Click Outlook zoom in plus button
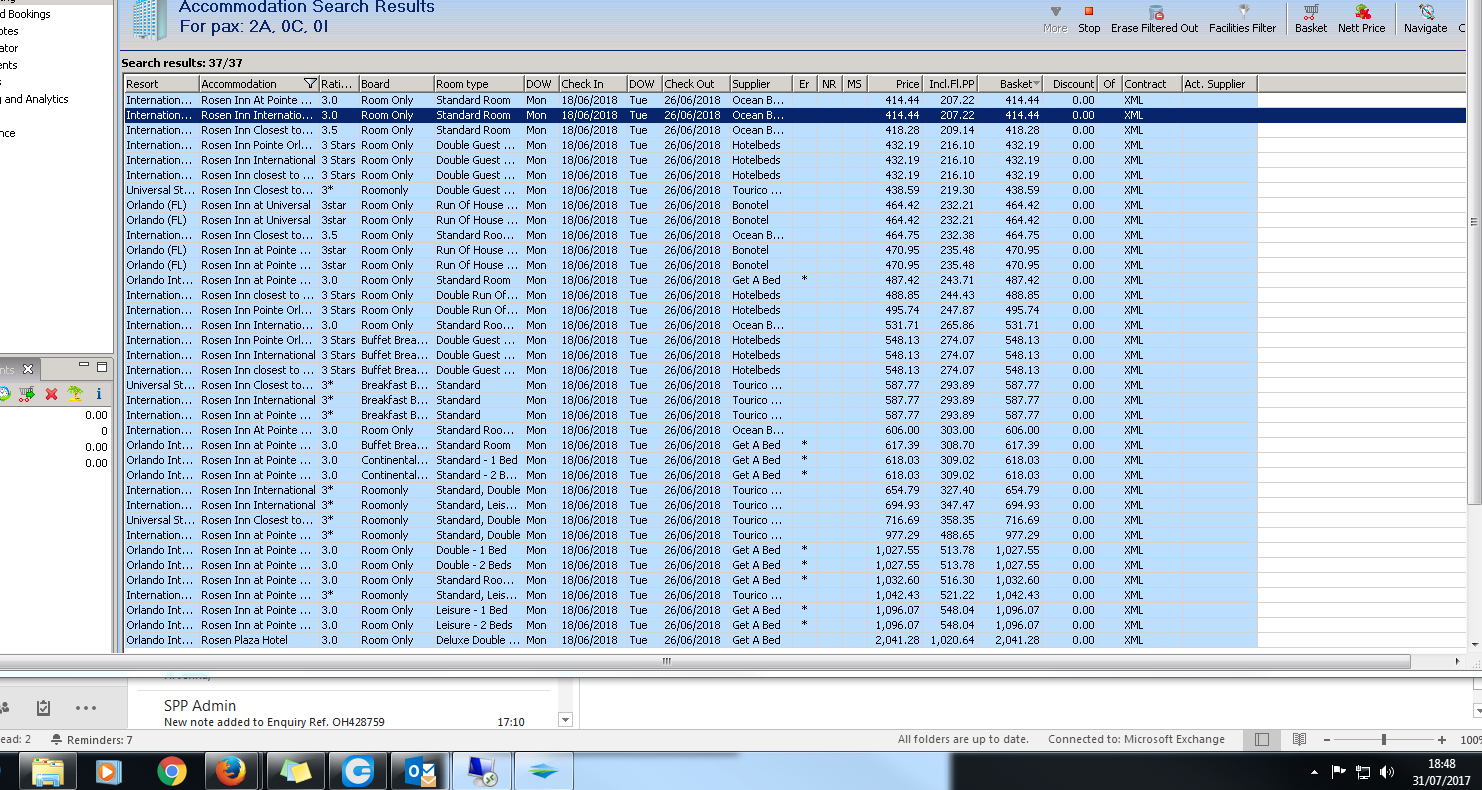The image size is (1482, 790). point(1442,740)
